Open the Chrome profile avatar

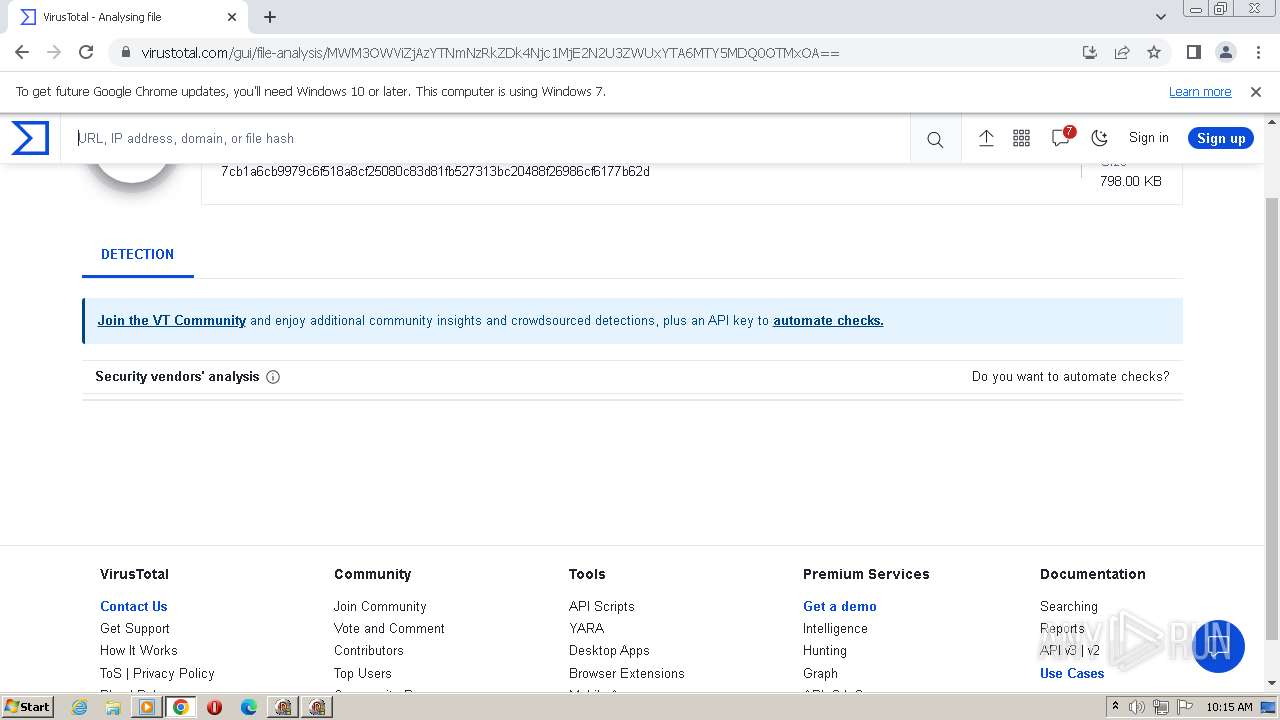[1226, 52]
